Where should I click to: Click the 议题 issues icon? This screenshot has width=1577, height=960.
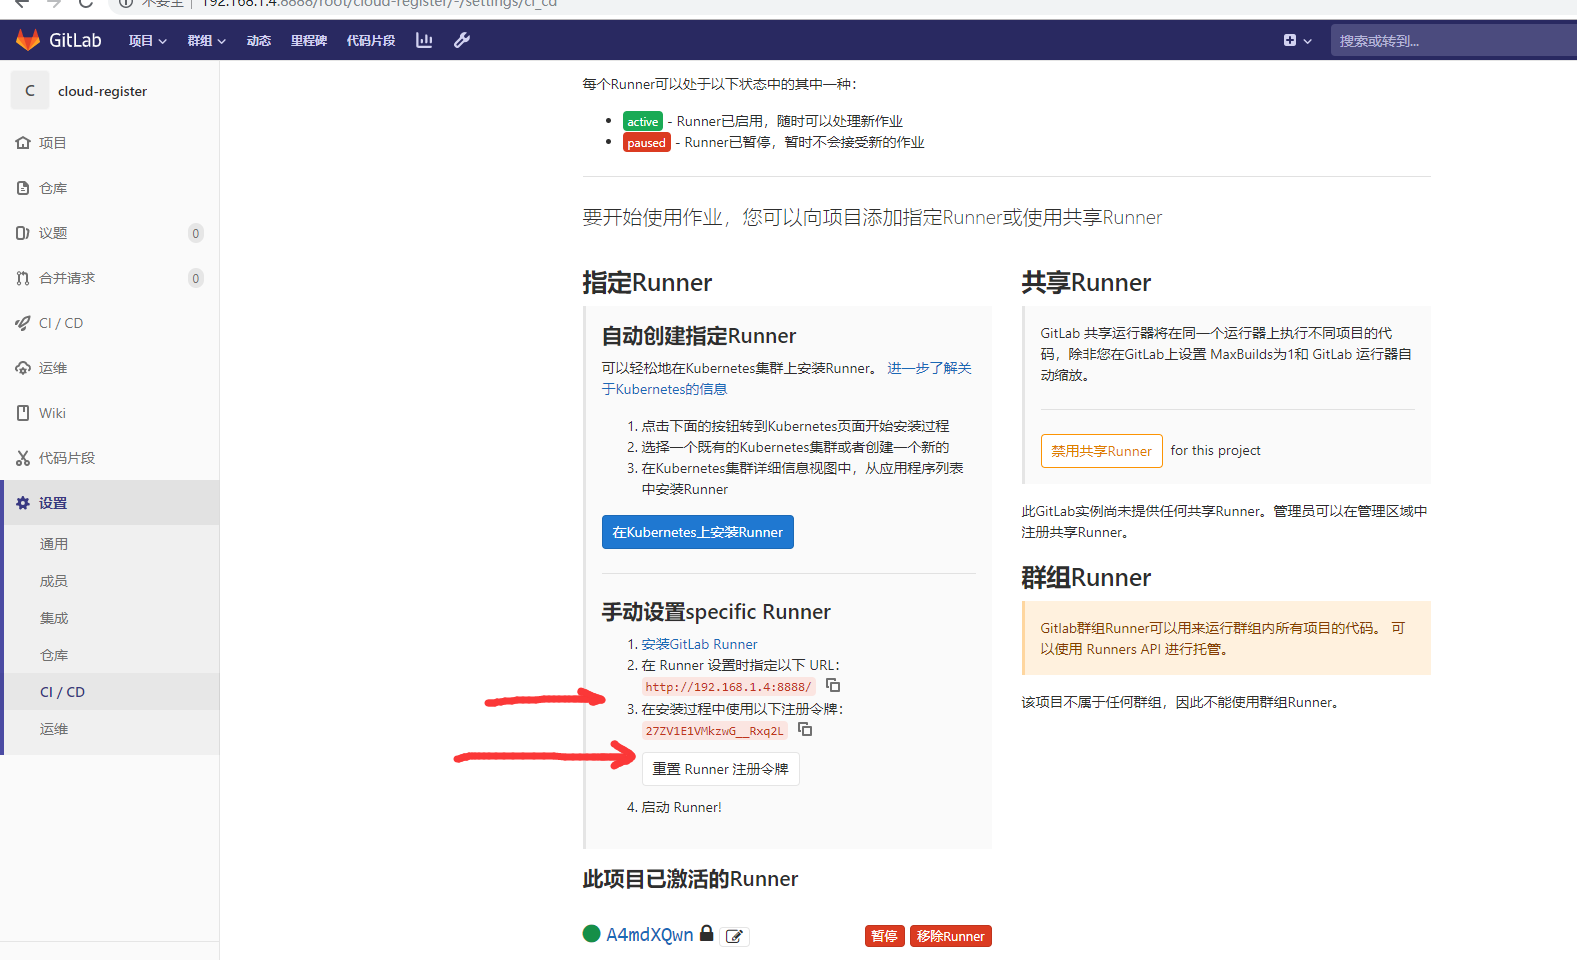(x=23, y=233)
